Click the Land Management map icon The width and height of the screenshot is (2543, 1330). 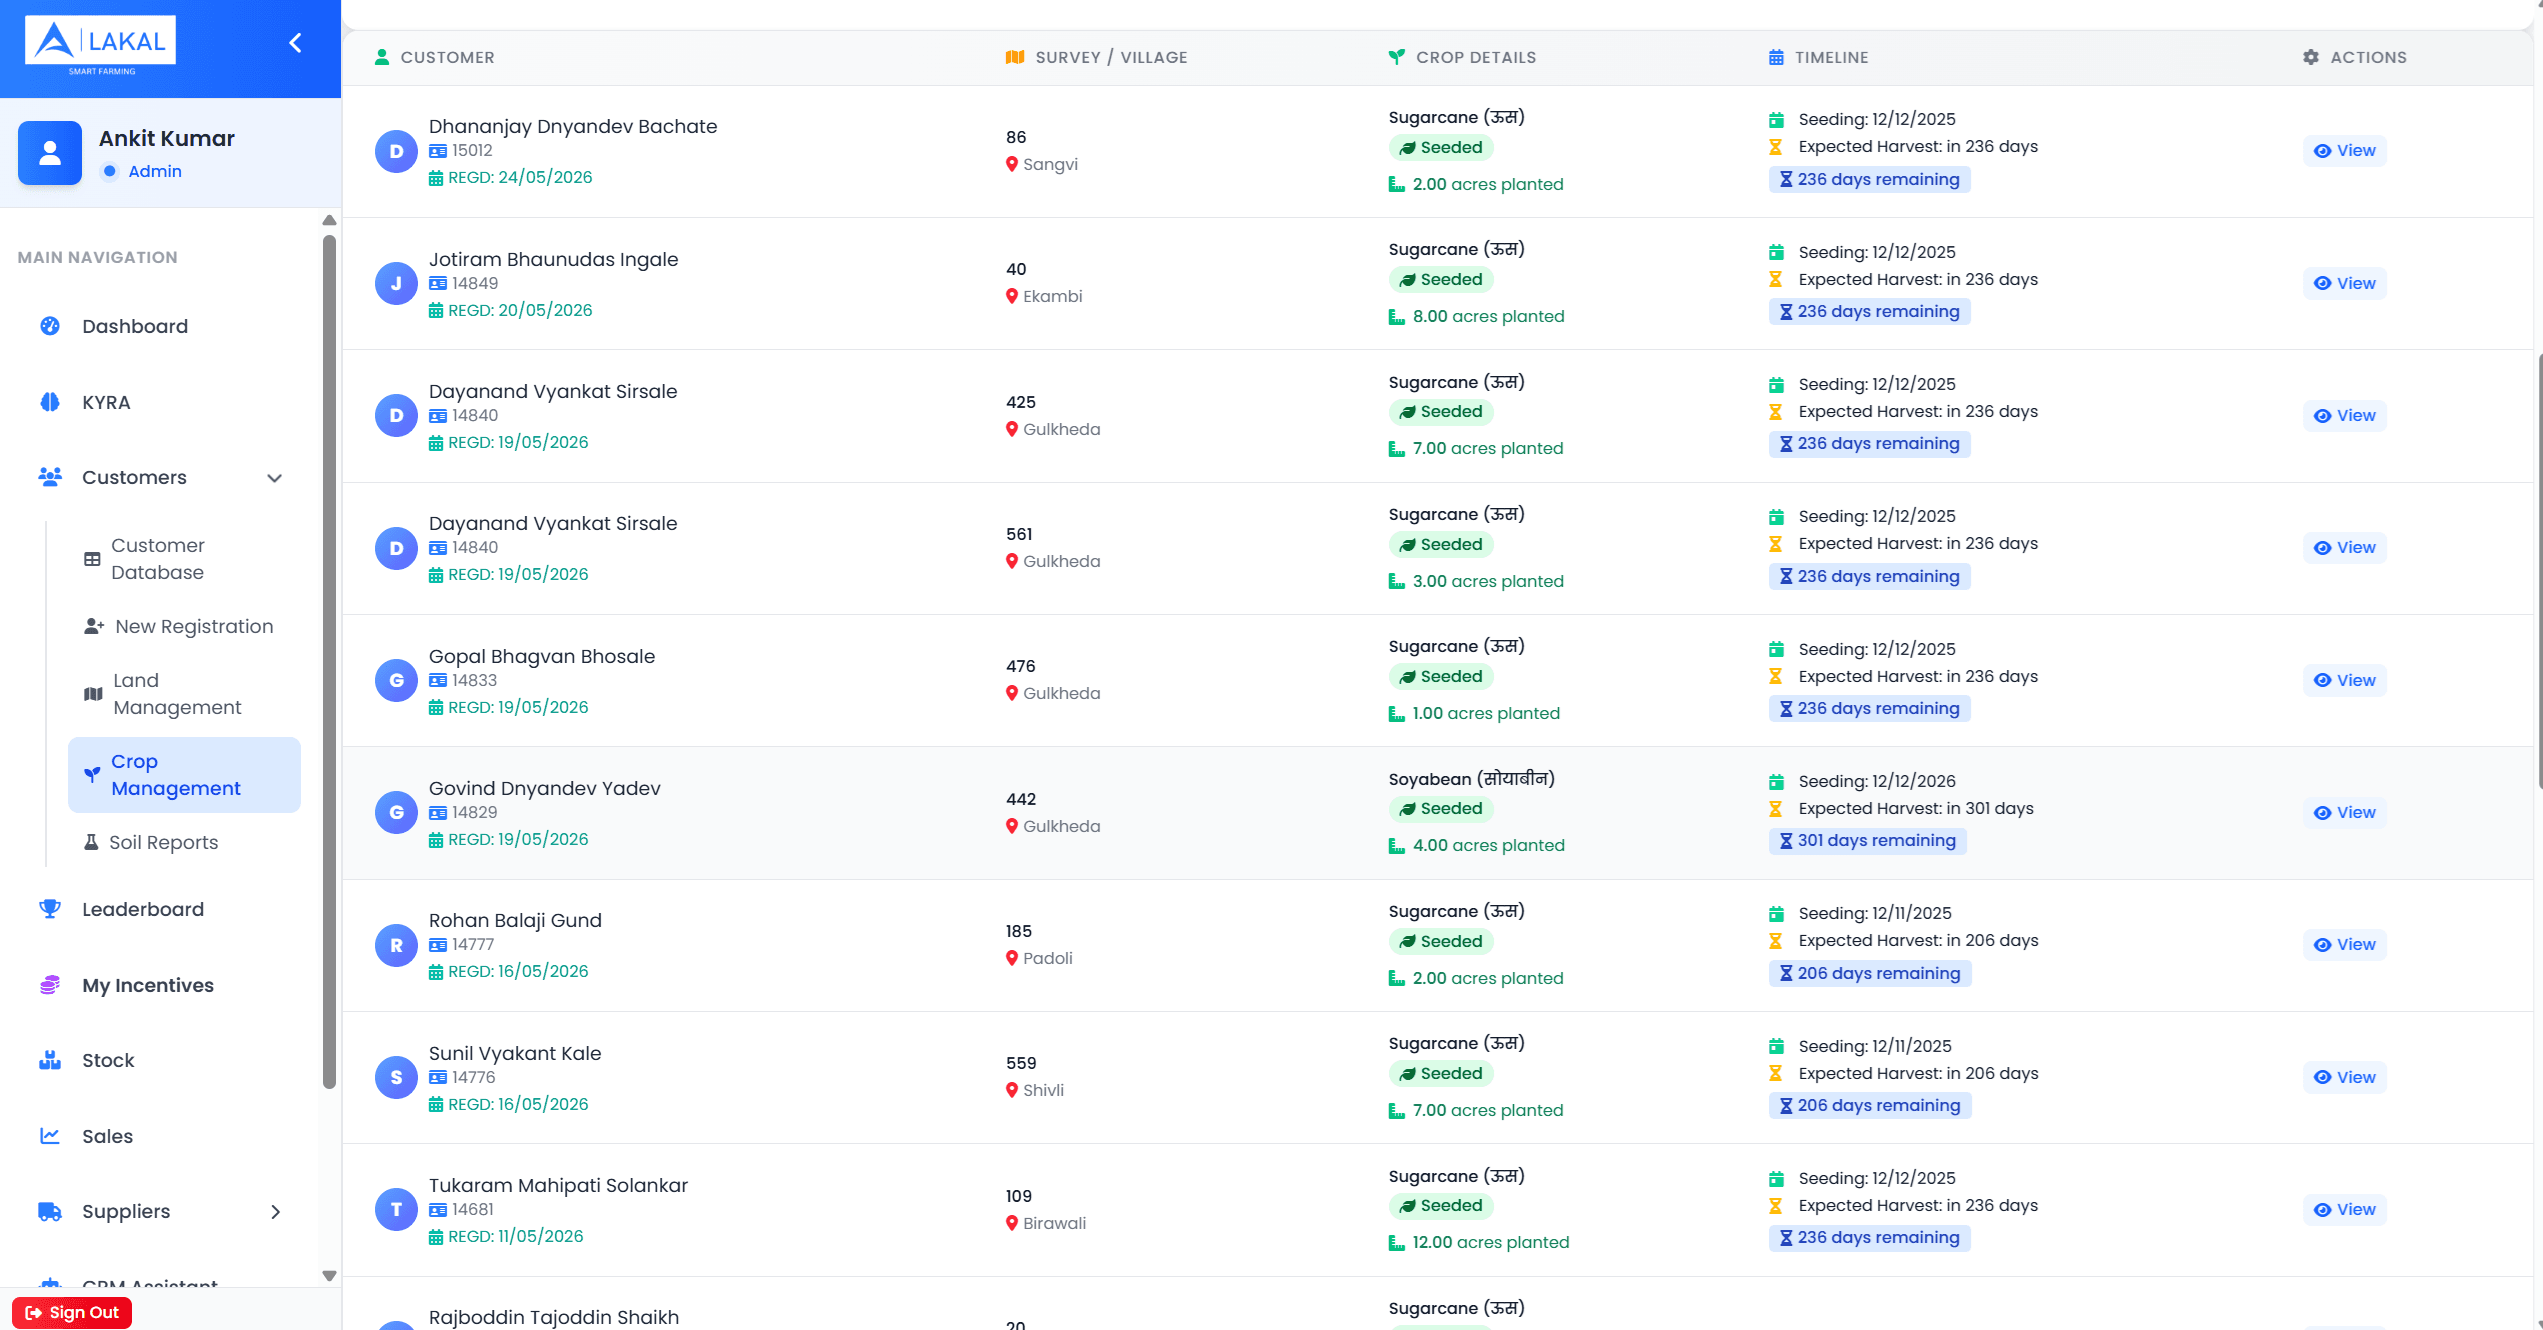pyautogui.click(x=93, y=694)
